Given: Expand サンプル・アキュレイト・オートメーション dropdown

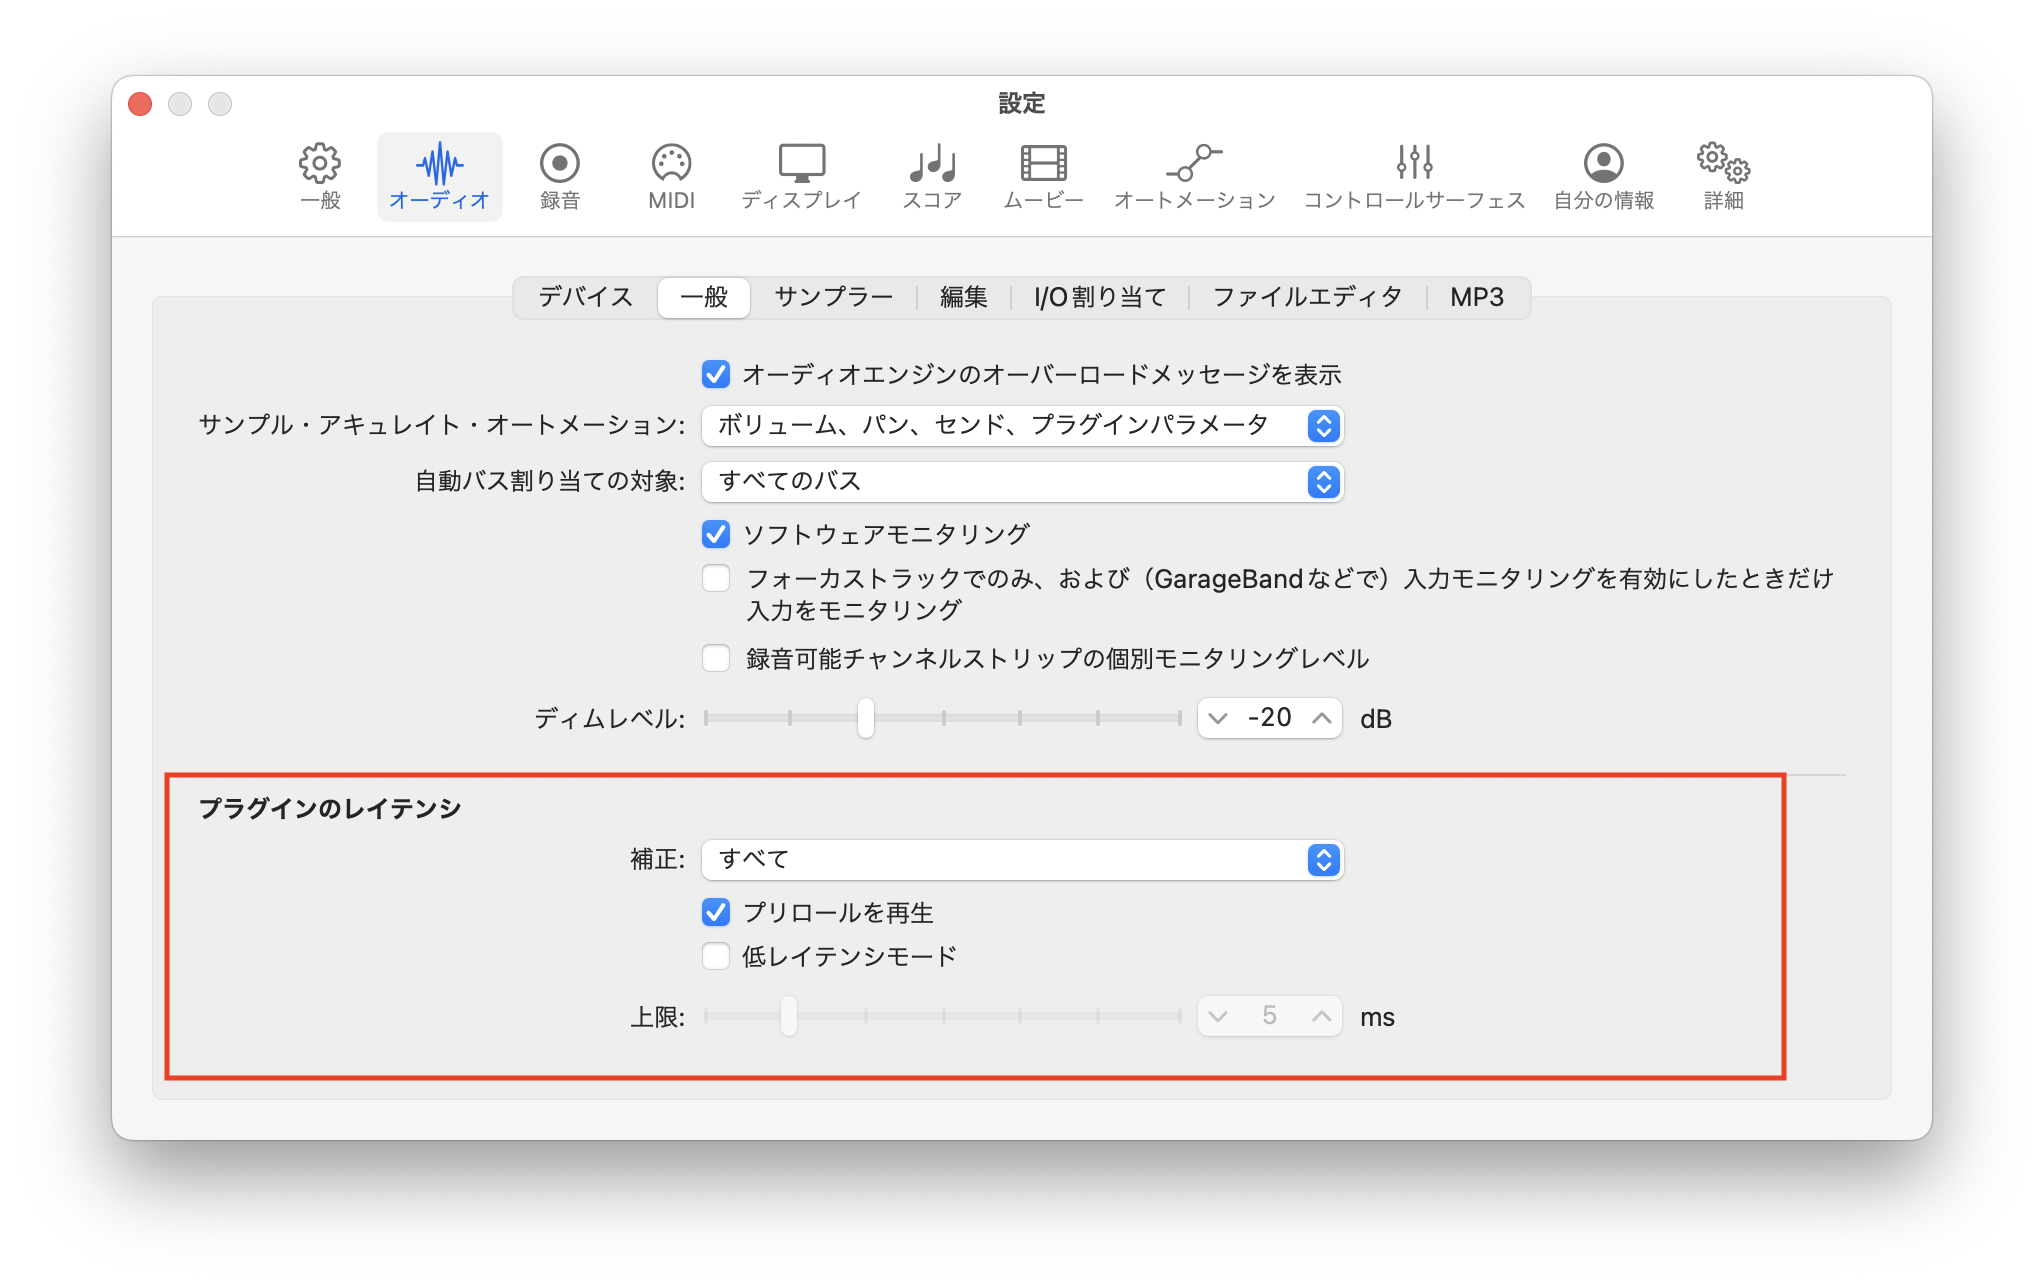Looking at the screenshot, I should (1021, 426).
